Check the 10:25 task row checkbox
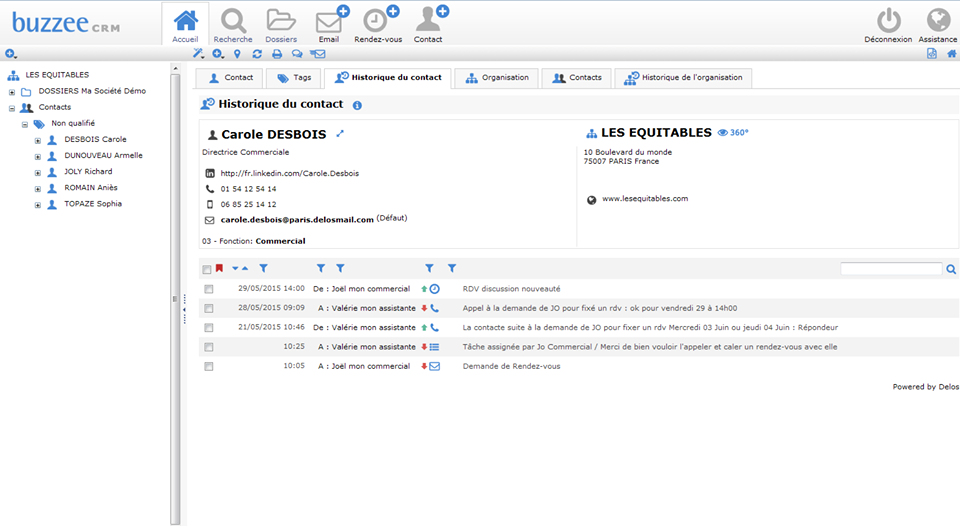Image resolution: width=960 pixels, height=526 pixels. click(209, 347)
